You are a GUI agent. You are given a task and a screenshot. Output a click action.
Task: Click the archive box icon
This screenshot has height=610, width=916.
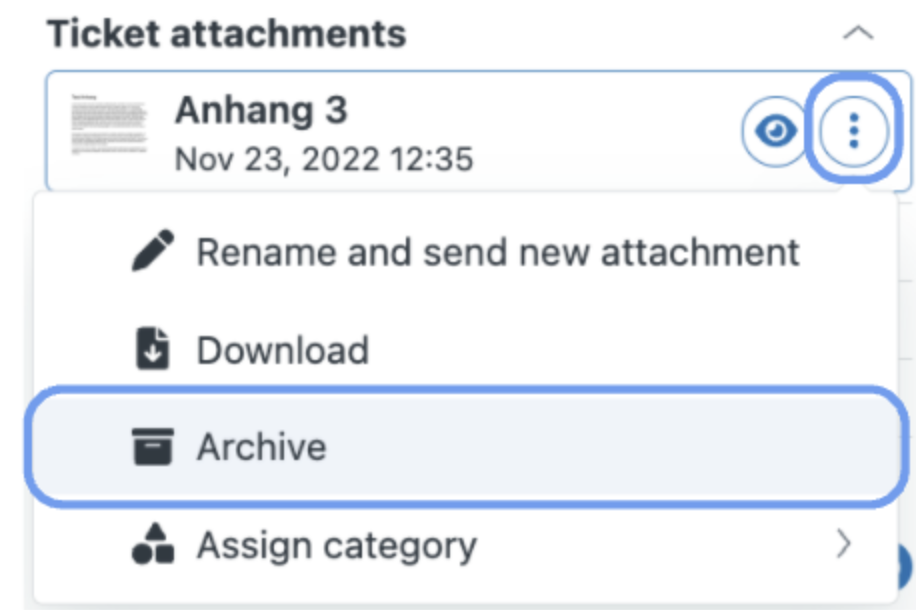click(x=152, y=446)
